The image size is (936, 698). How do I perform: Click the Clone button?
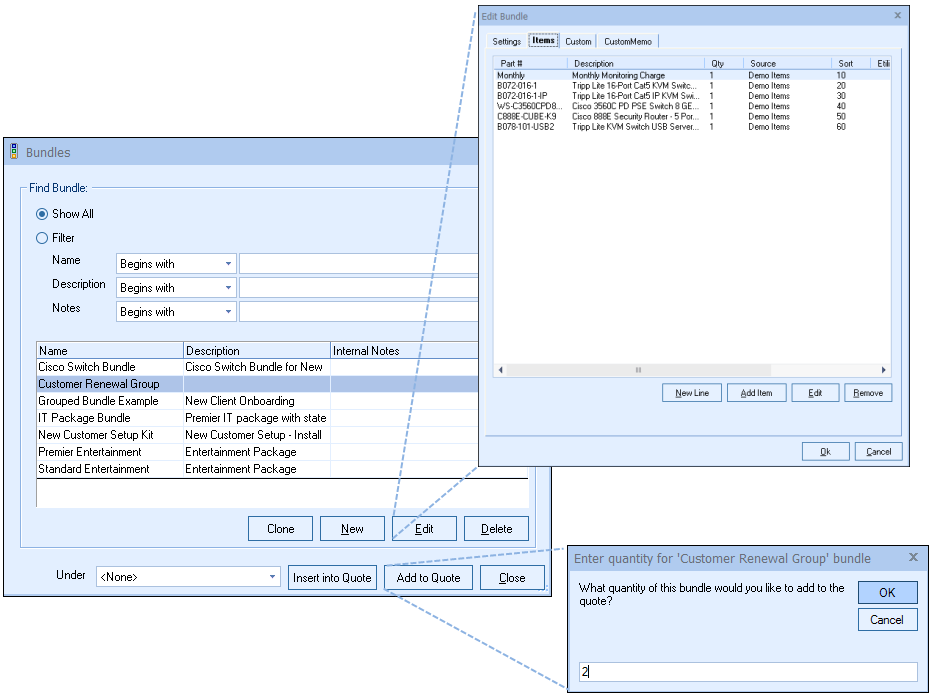tap(280, 529)
